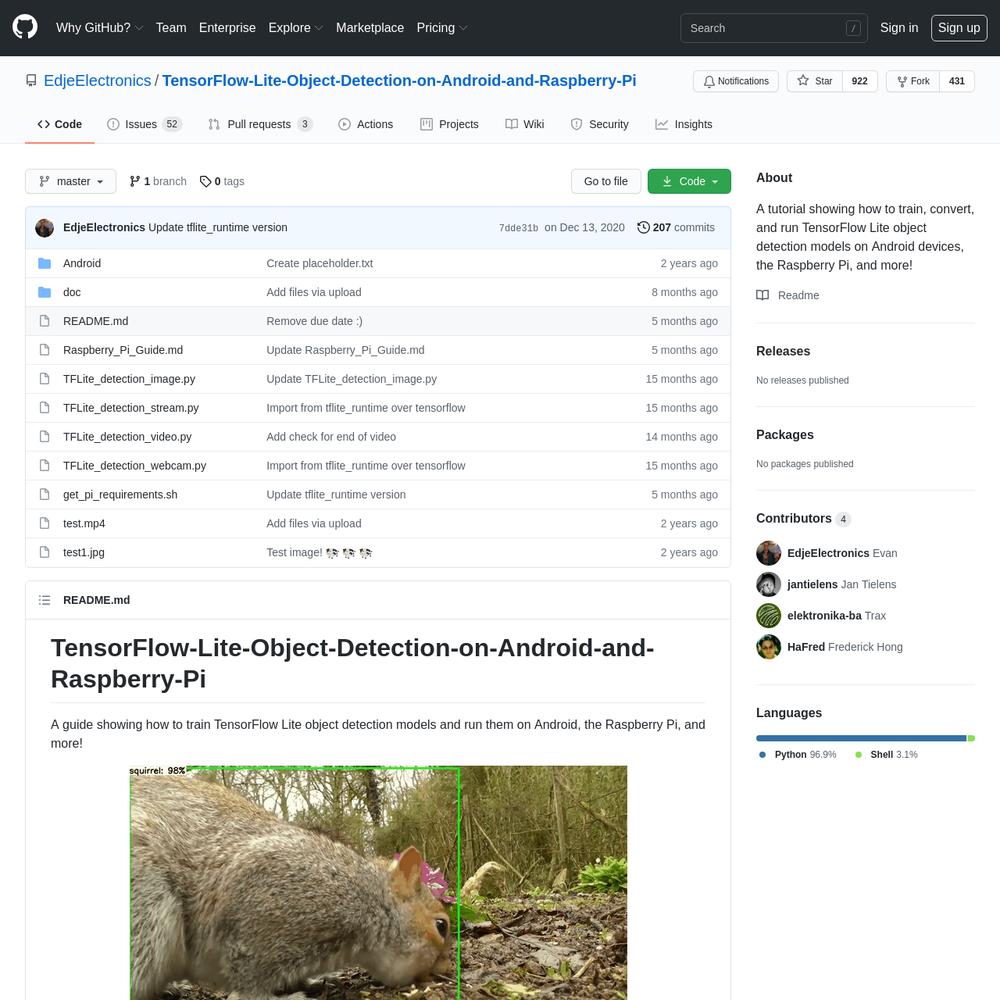
Task: Click the GitHub octocat logo
Action: click(25, 27)
